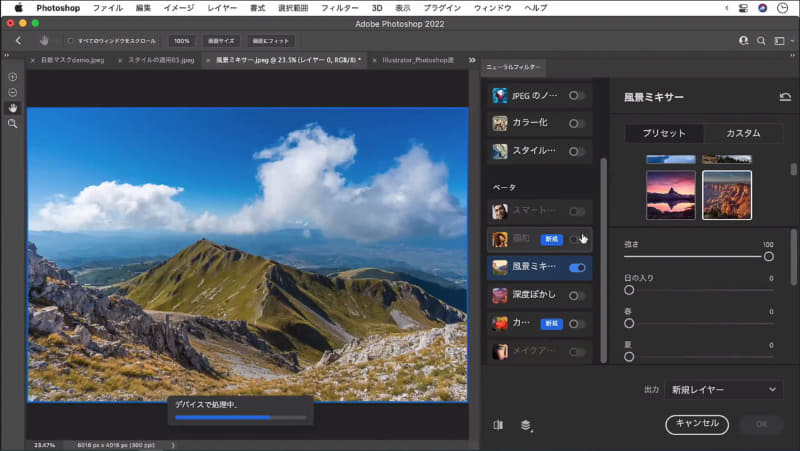
Task: Select the Hand tool in left toolbar
Action: pyautogui.click(x=12, y=108)
